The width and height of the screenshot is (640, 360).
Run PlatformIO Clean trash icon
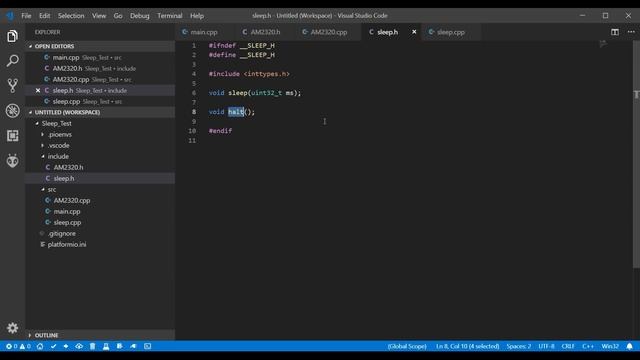(x=93, y=346)
